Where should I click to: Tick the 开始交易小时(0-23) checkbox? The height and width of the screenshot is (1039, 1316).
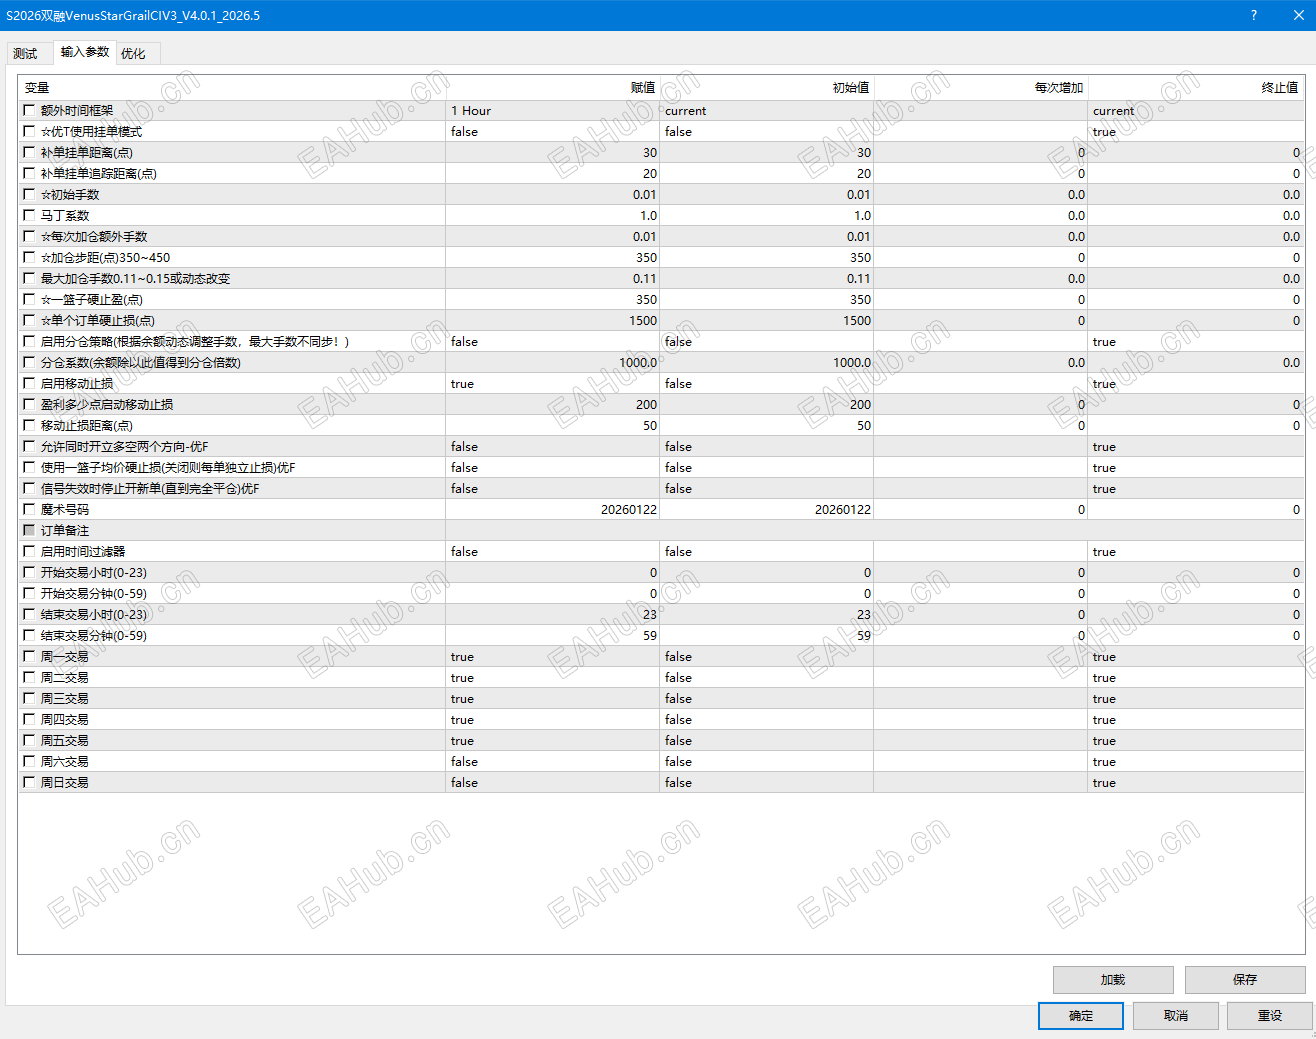(29, 572)
